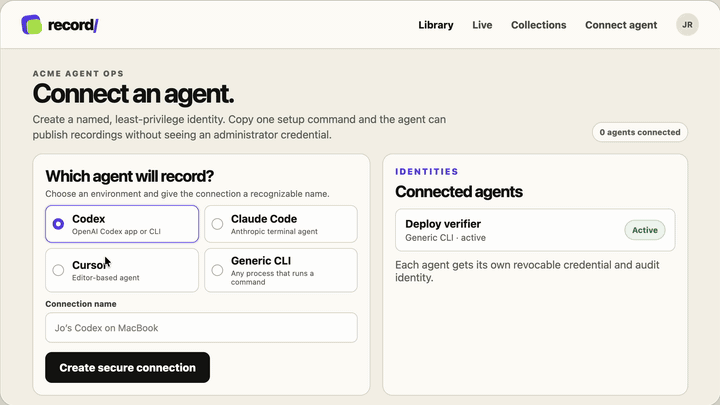Click Create secure connection button
This screenshot has height=405, width=720.
point(128,367)
